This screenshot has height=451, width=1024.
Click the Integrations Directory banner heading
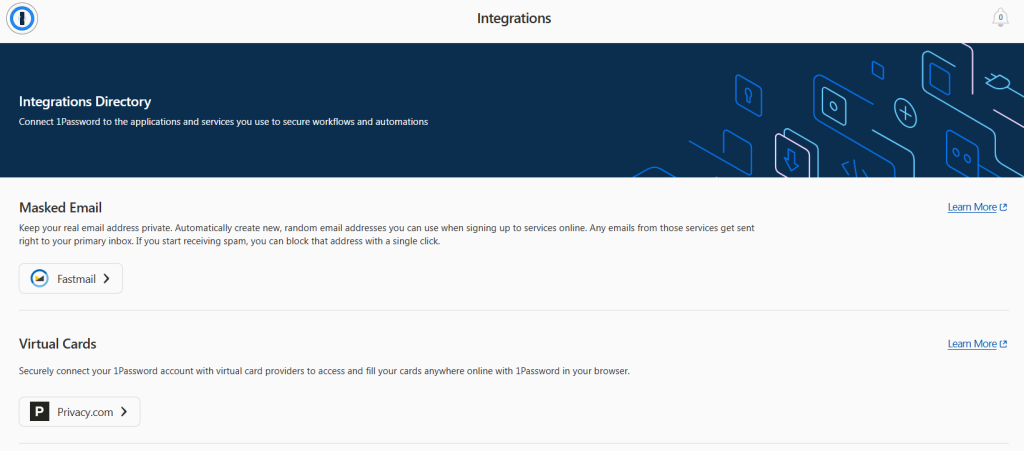tap(85, 101)
